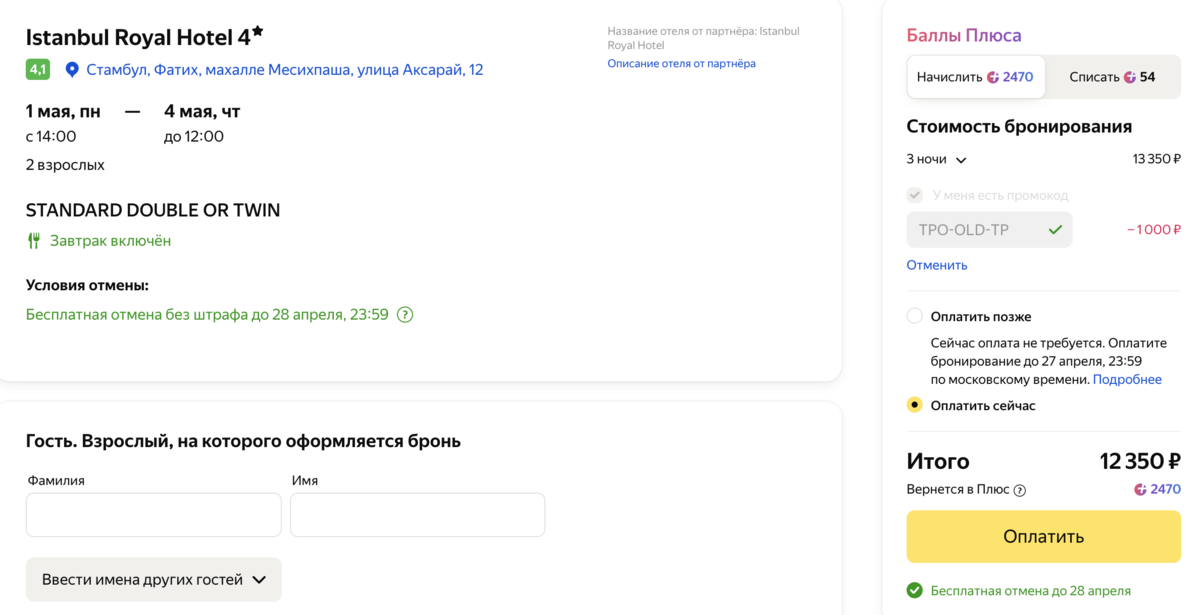Select the Оплатить позже radio option

tap(914, 316)
